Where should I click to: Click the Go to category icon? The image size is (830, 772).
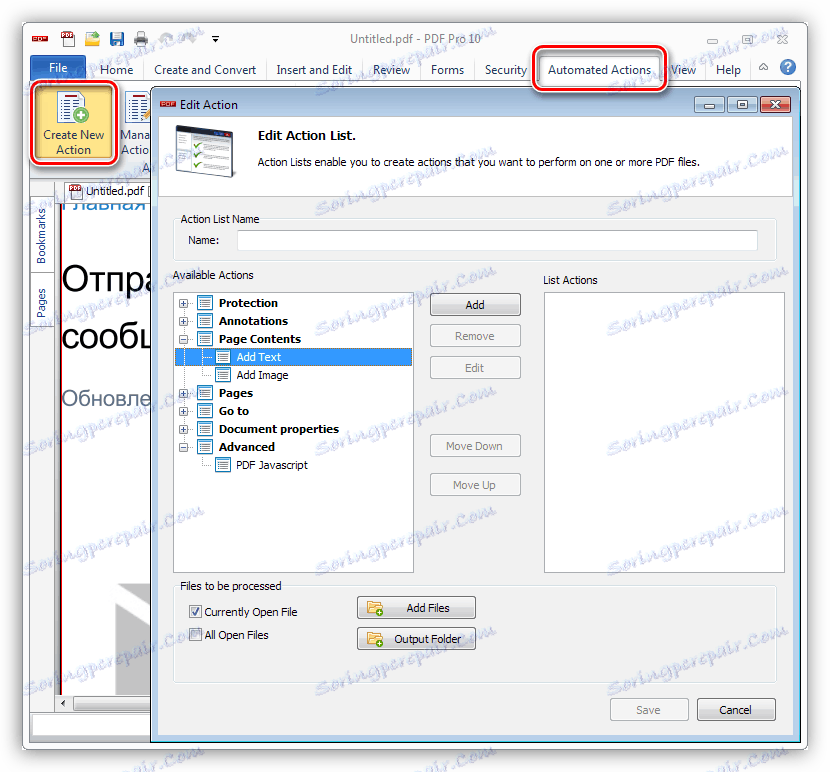click(x=205, y=411)
